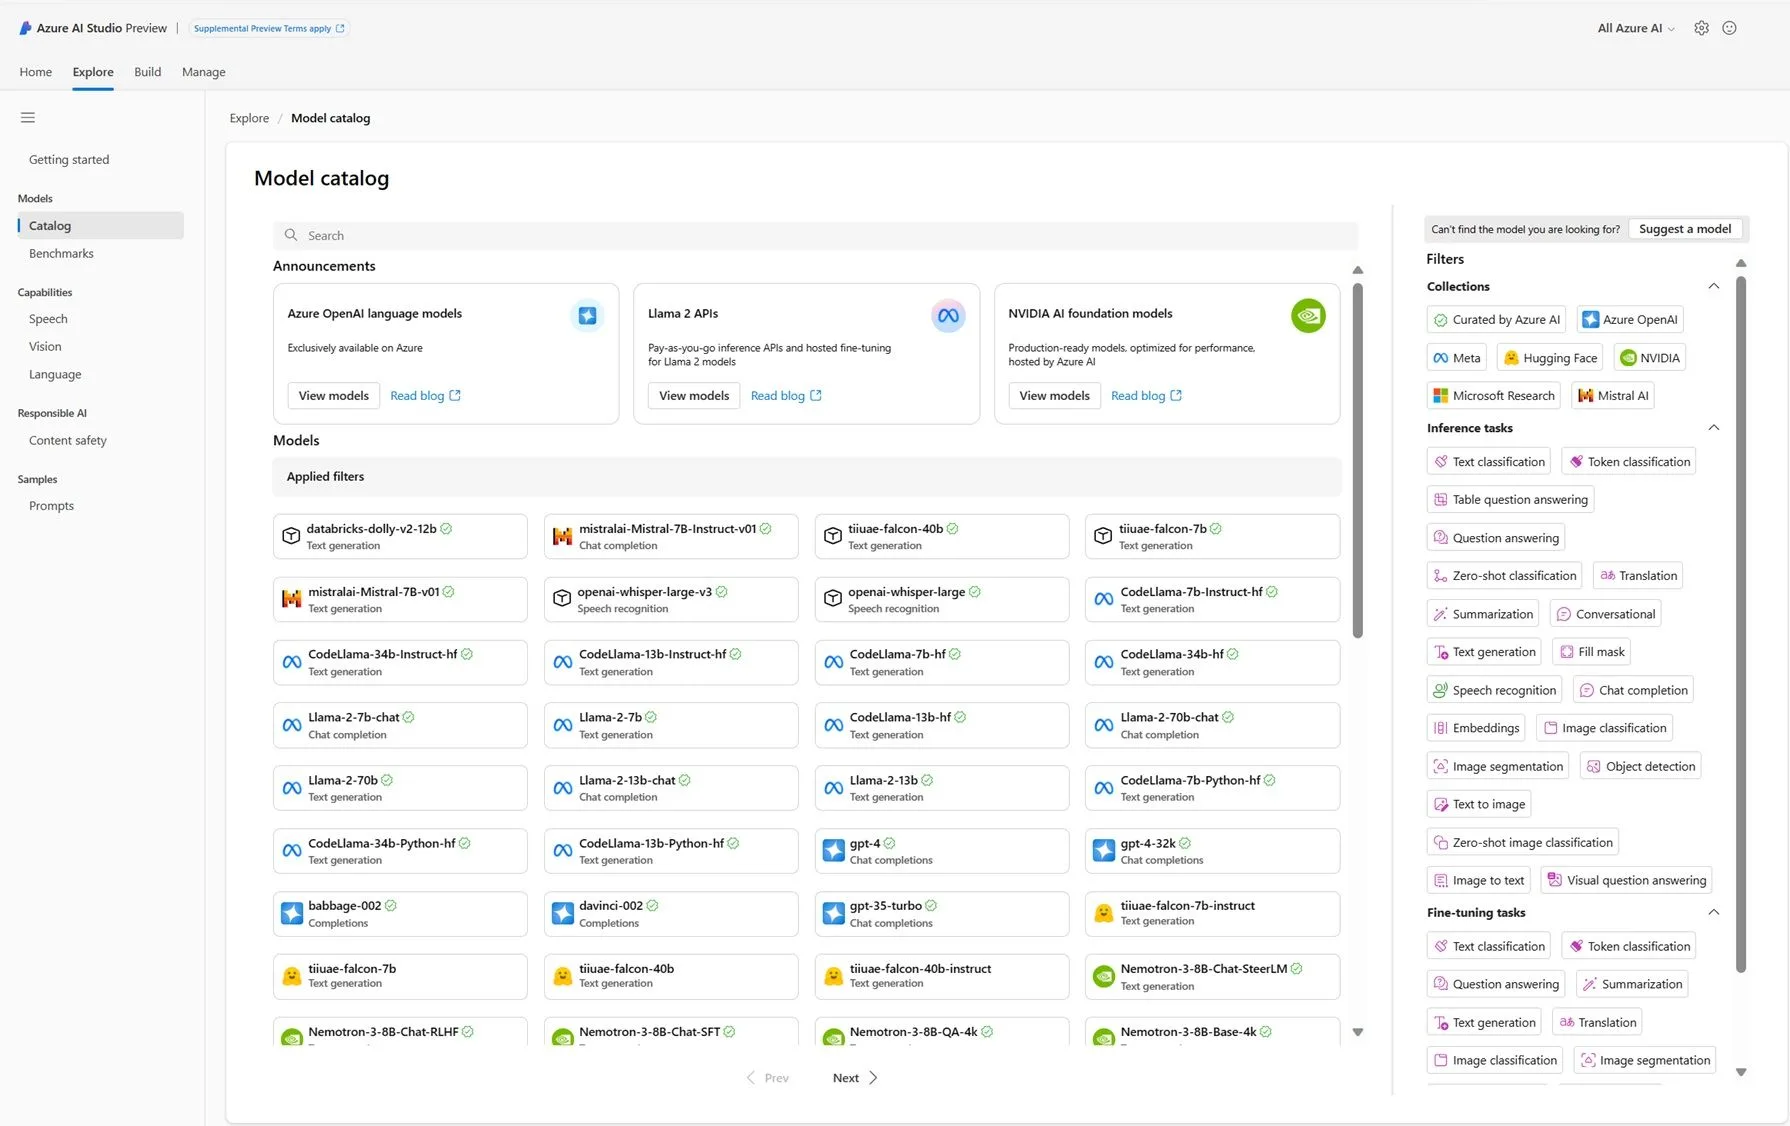Screen dimensions: 1790x1126
Task: Click the Mistral icon on mistralai-Mistral-7B-v01
Action: coord(291,599)
